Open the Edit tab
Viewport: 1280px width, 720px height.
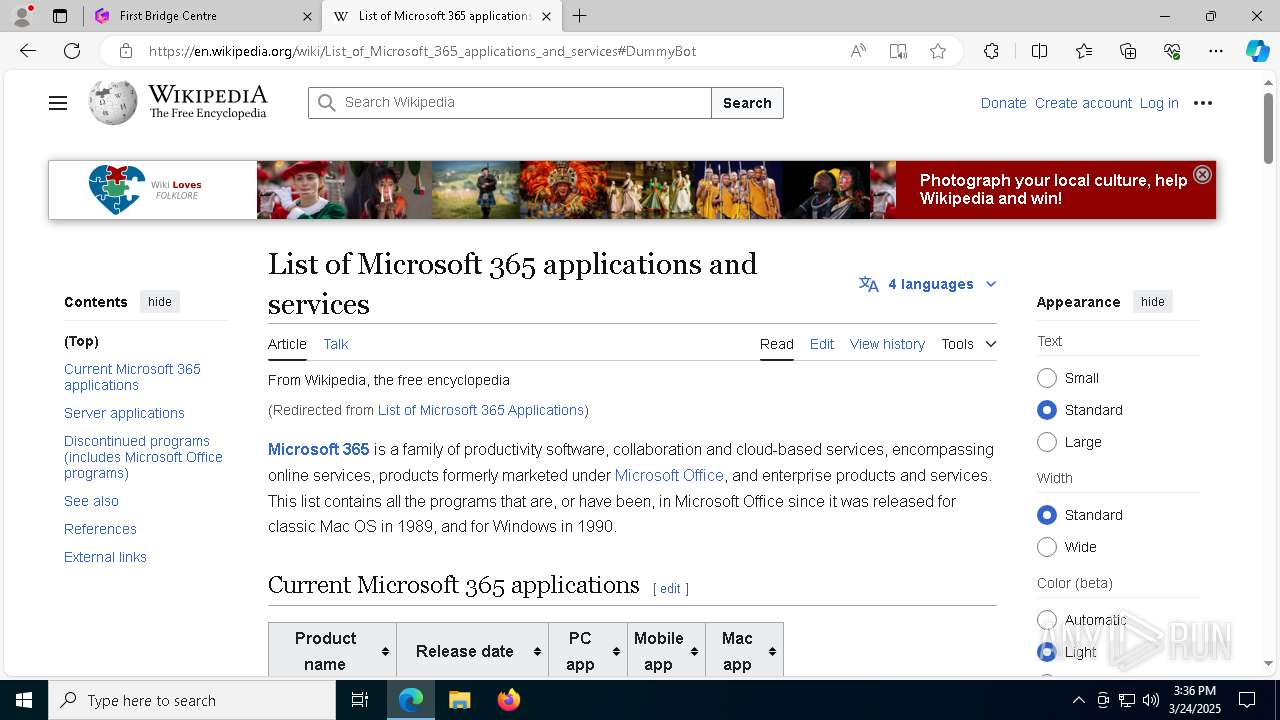[x=822, y=344]
